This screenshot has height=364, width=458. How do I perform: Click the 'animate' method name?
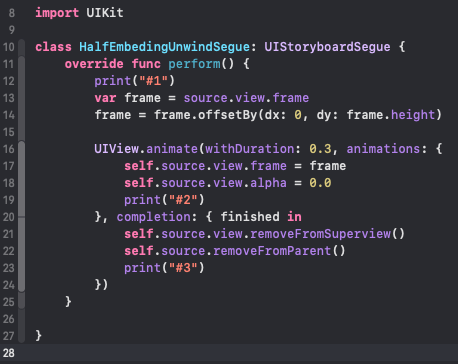(x=172, y=149)
